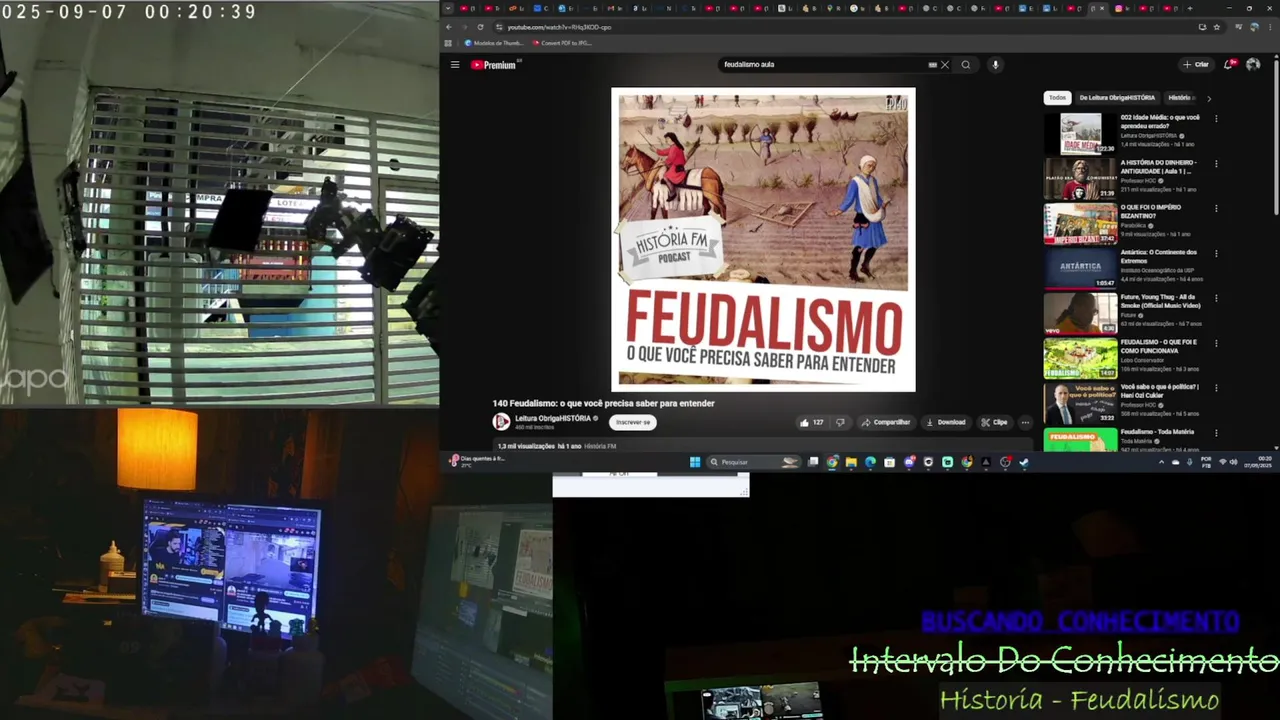Open 'Future, Young Thug - All da Smoke' video
Screen dimensions: 1280x720
pos(1160,301)
